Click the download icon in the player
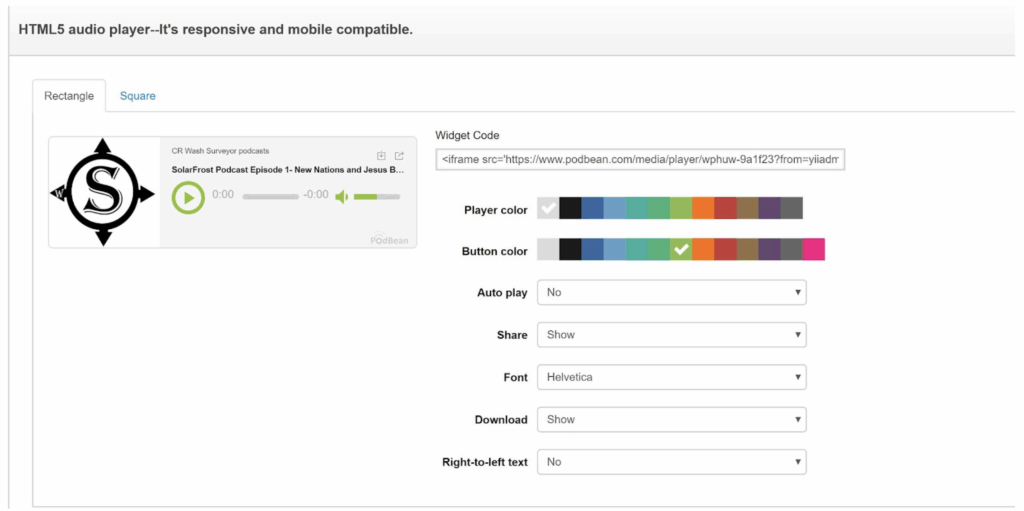The width and height of the screenshot is (1024, 511). 381,156
